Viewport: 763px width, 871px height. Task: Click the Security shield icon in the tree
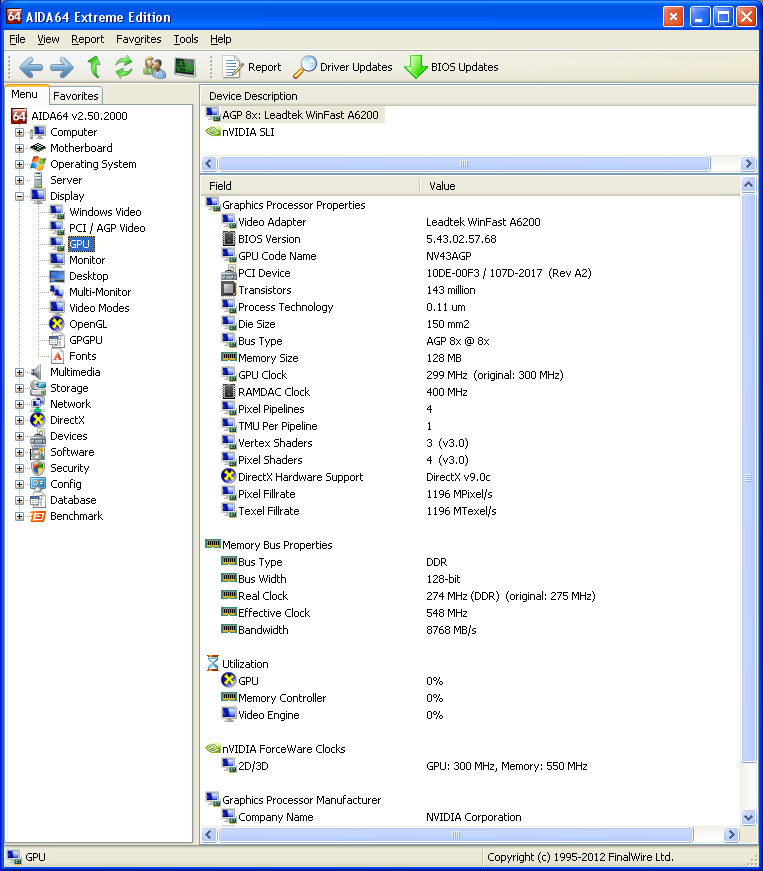point(38,468)
